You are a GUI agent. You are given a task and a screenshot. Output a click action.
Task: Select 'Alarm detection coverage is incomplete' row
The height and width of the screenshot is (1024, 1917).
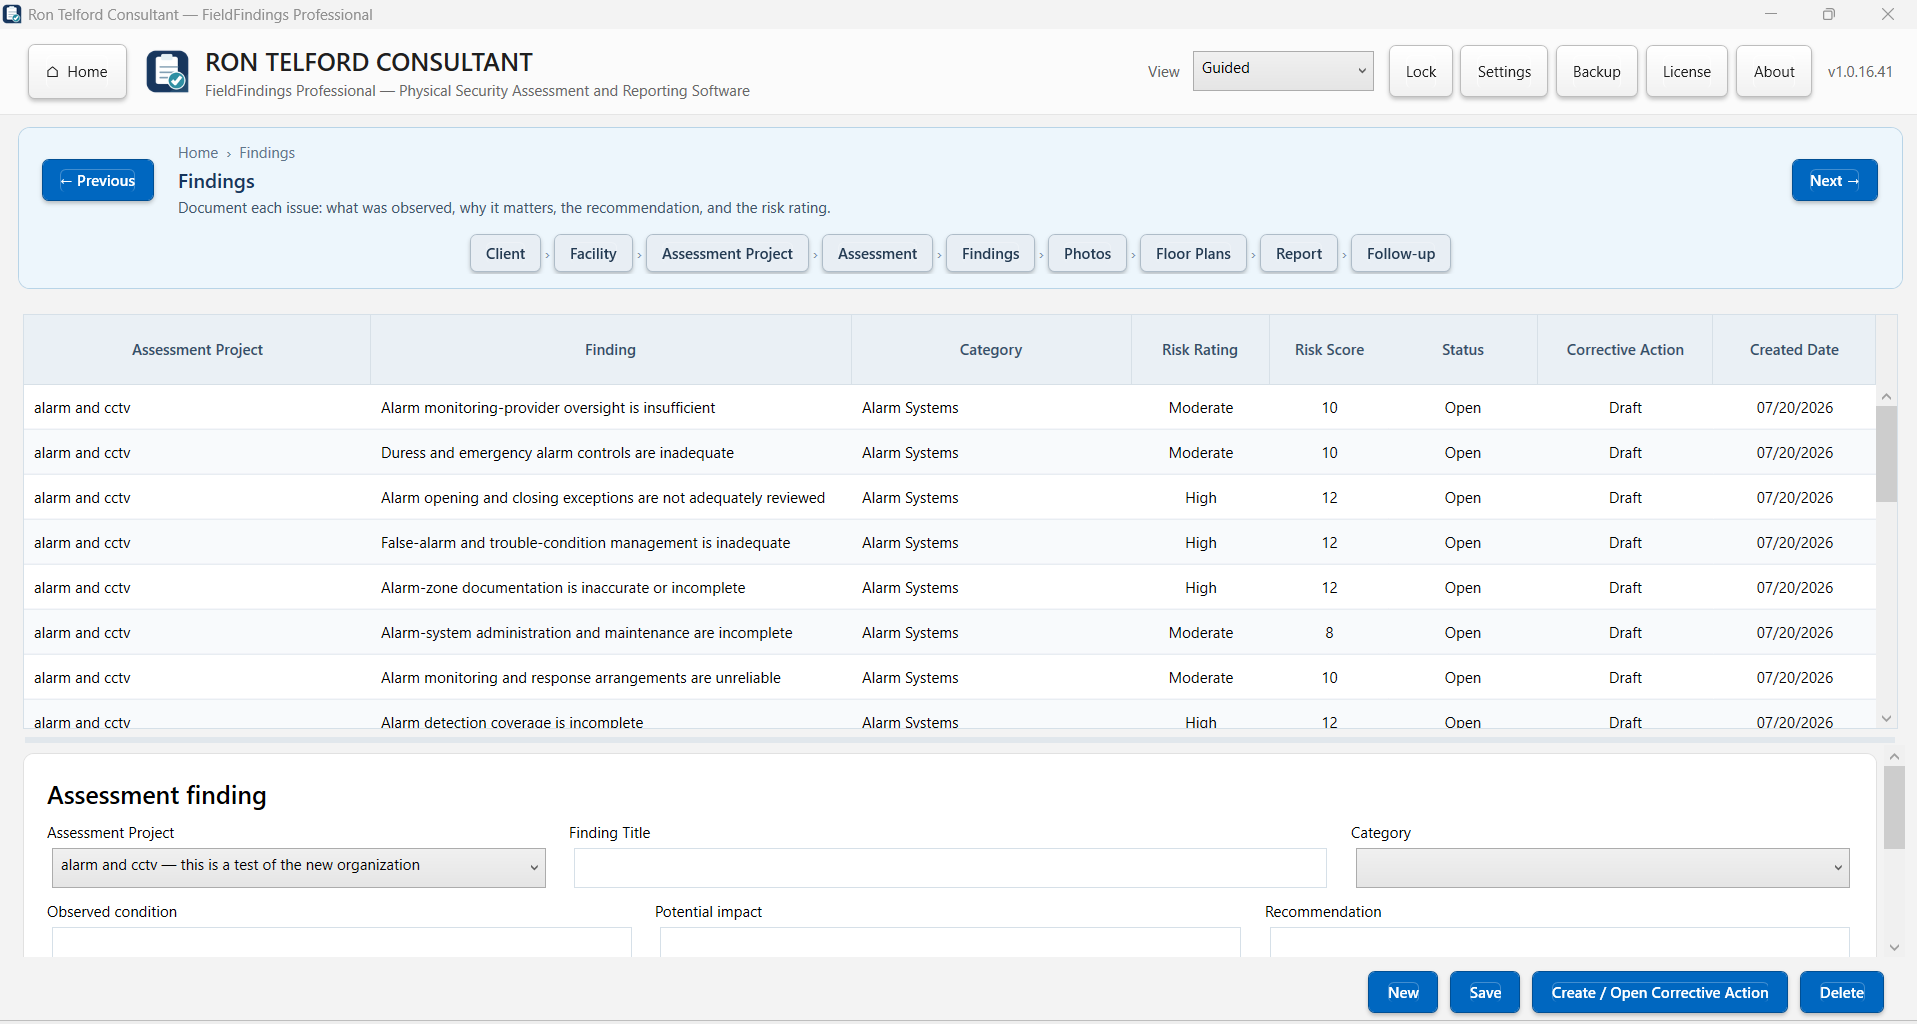[949, 715]
